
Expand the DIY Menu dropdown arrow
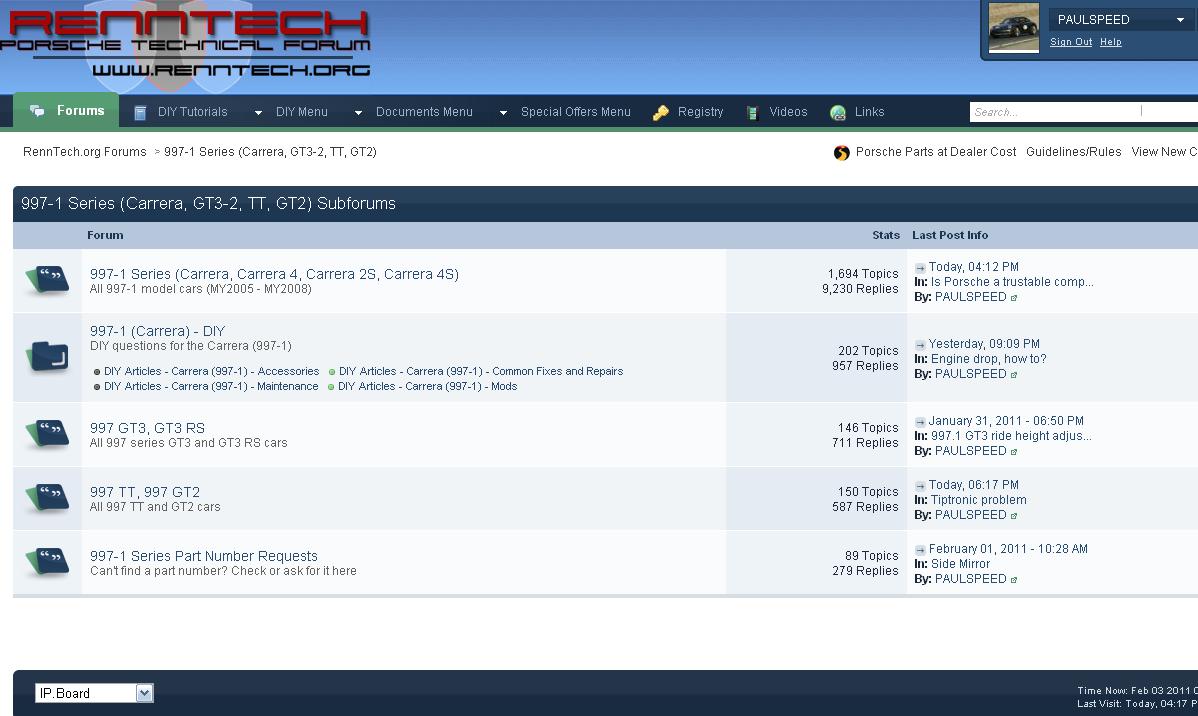[358, 113]
